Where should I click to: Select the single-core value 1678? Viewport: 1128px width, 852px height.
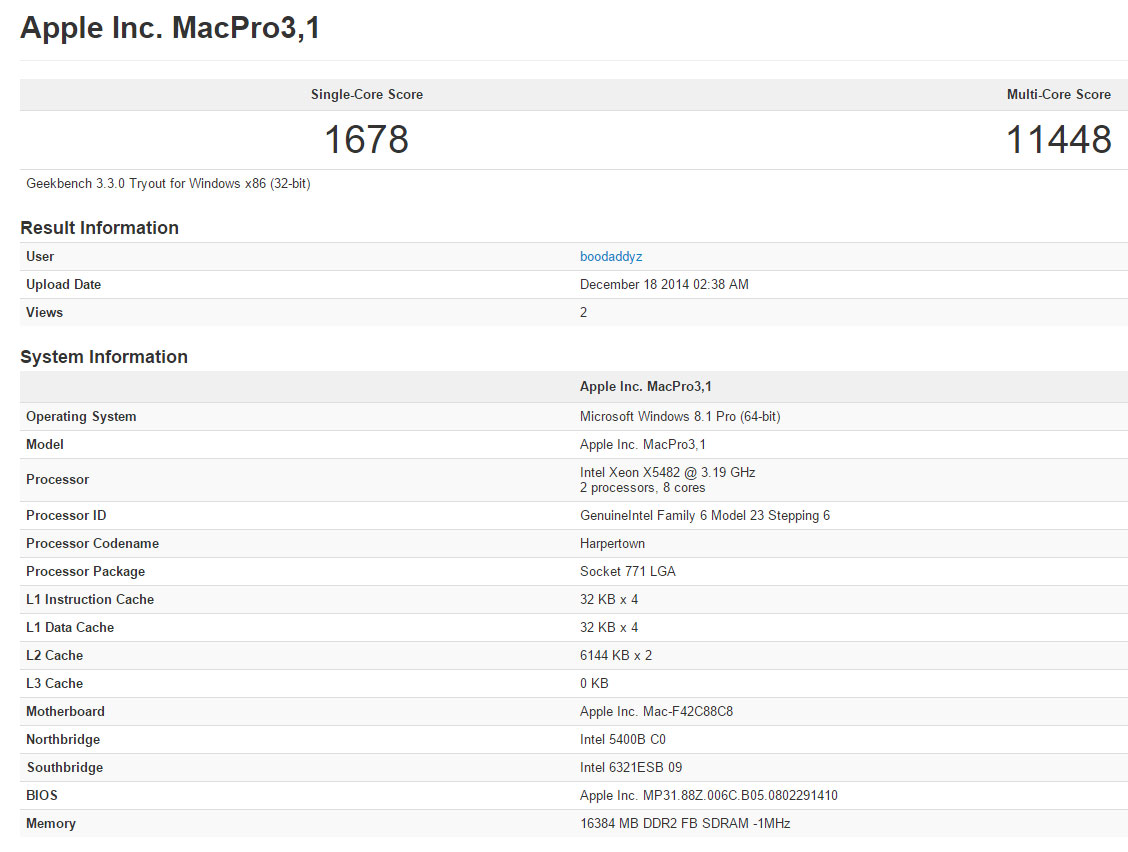[x=367, y=140]
